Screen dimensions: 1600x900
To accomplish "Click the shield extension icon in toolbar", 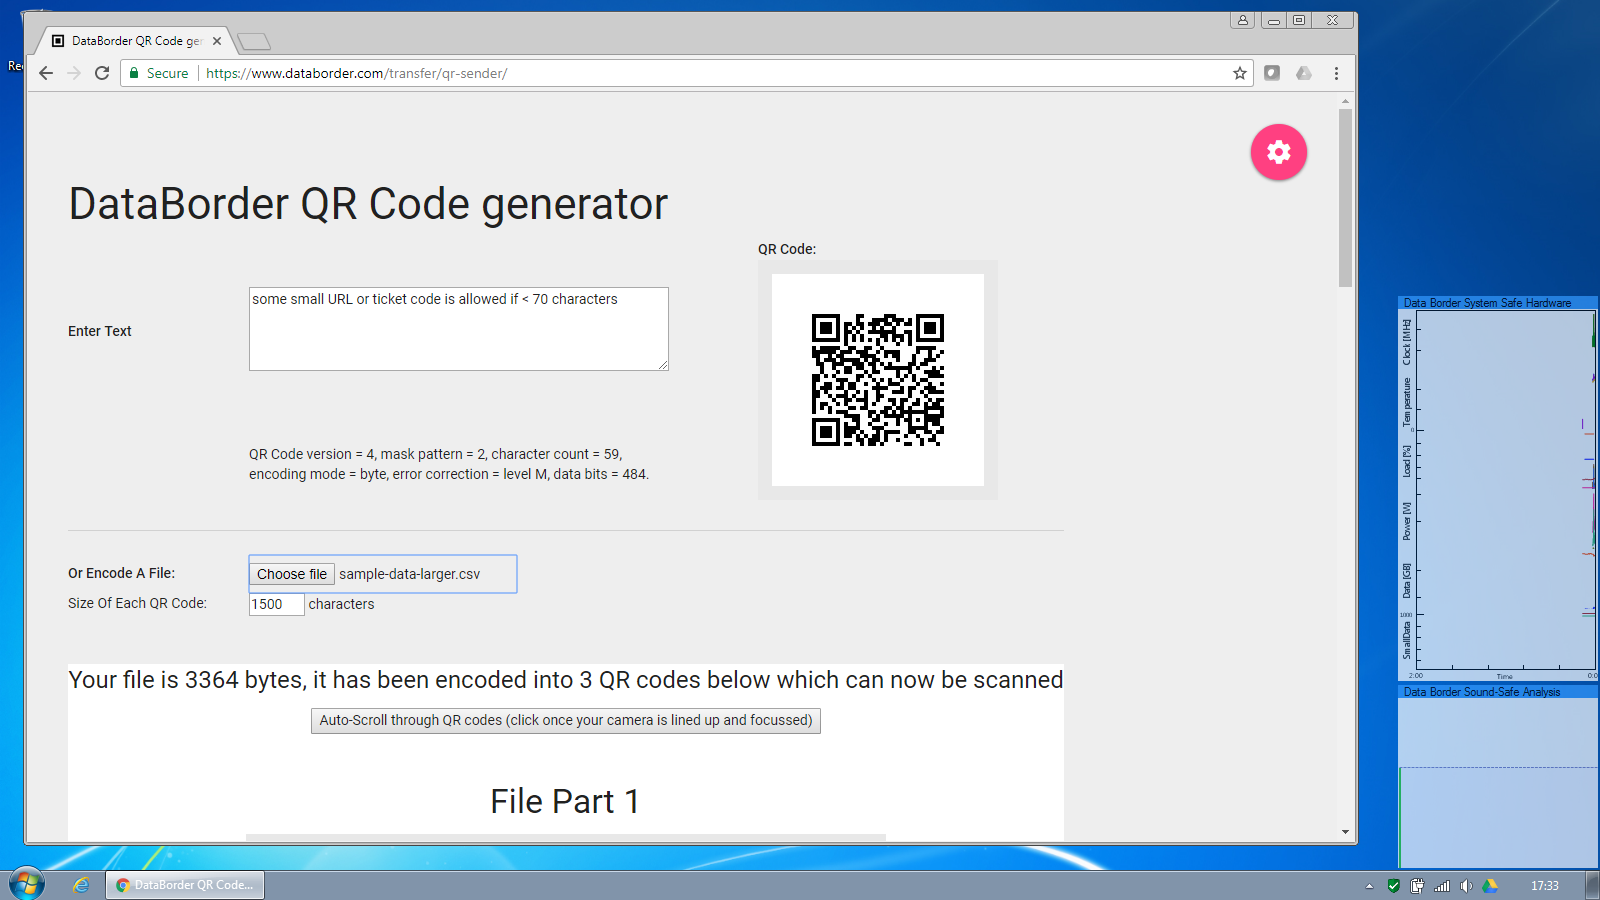I will click(1272, 73).
